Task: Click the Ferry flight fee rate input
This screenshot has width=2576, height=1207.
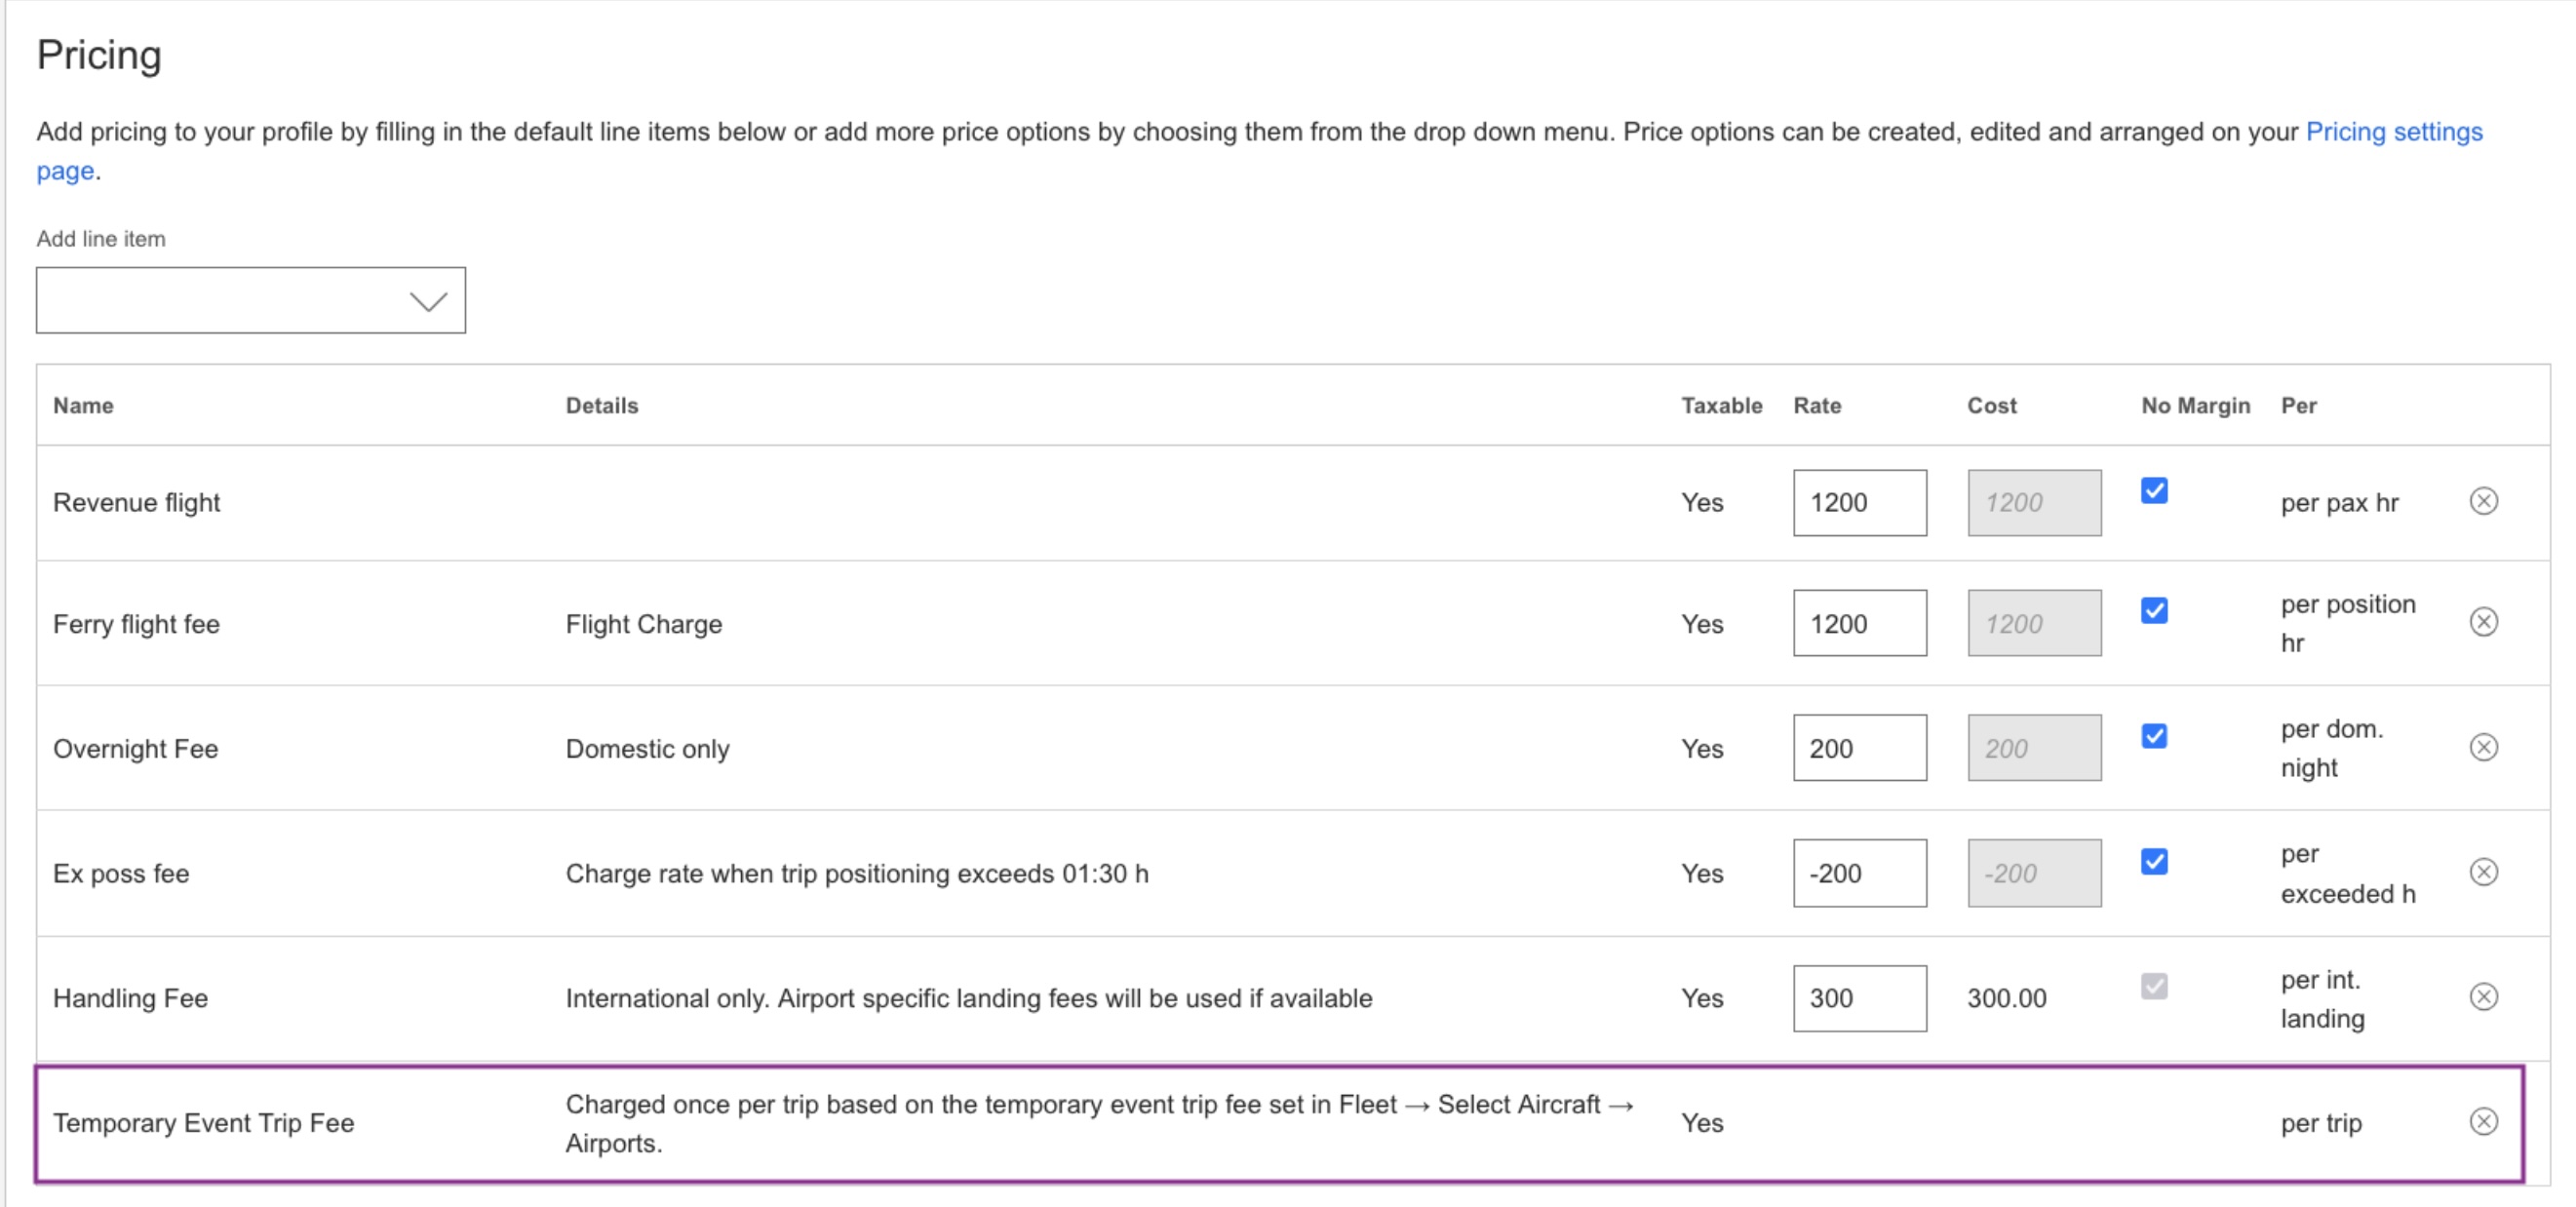Action: pos(1859,624)
